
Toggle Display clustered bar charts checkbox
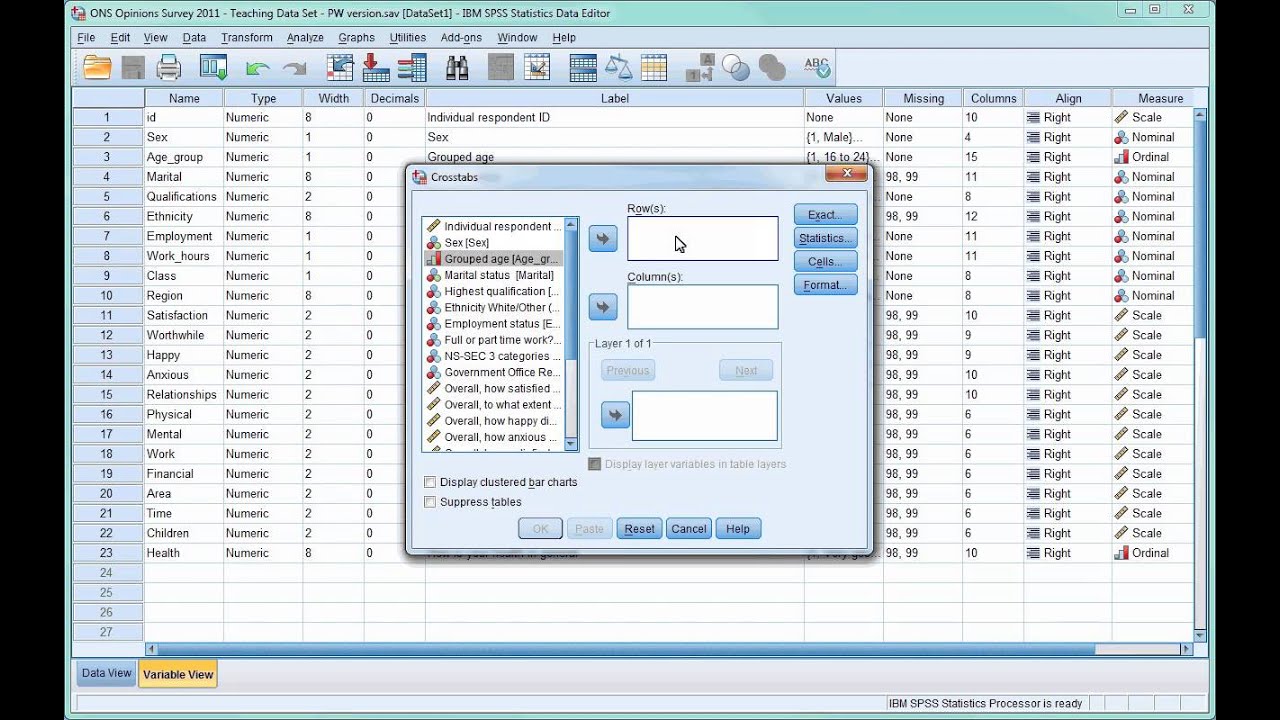click(430, 482)
